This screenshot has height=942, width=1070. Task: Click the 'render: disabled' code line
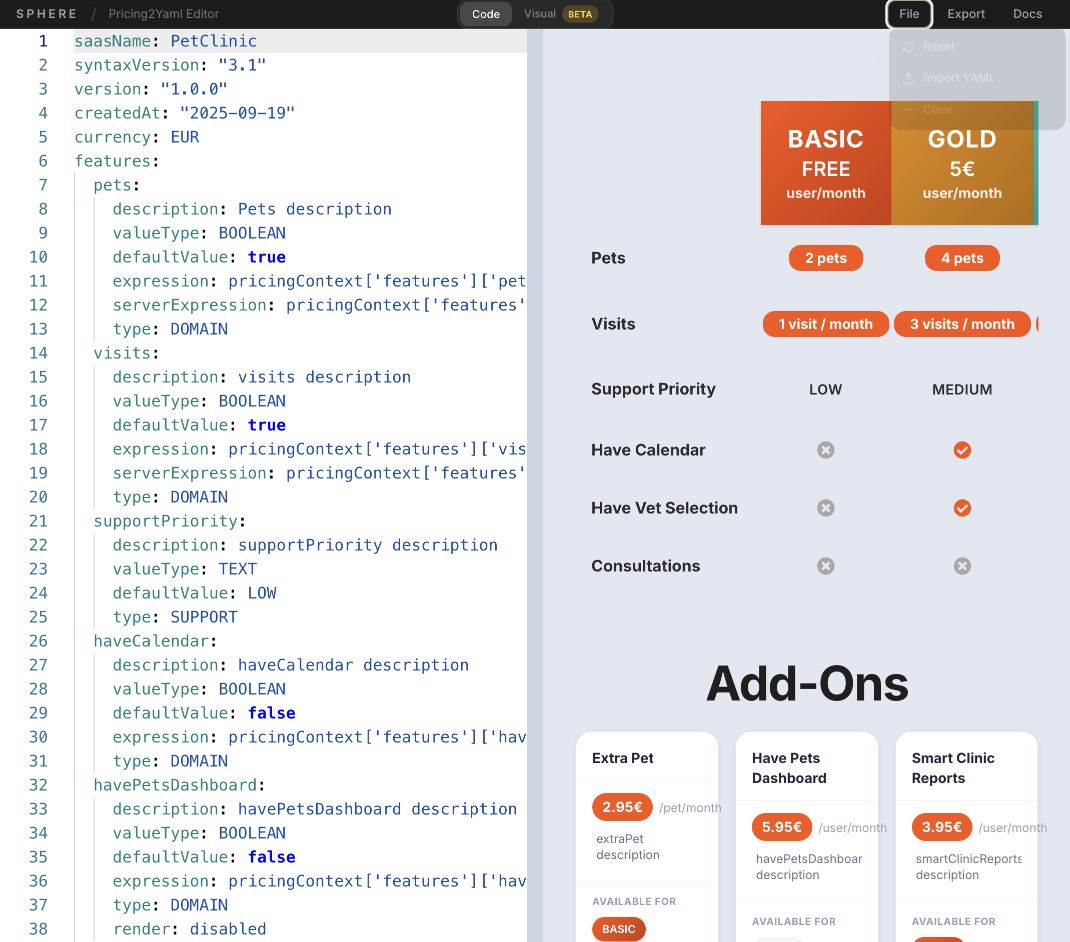(189, 928)
